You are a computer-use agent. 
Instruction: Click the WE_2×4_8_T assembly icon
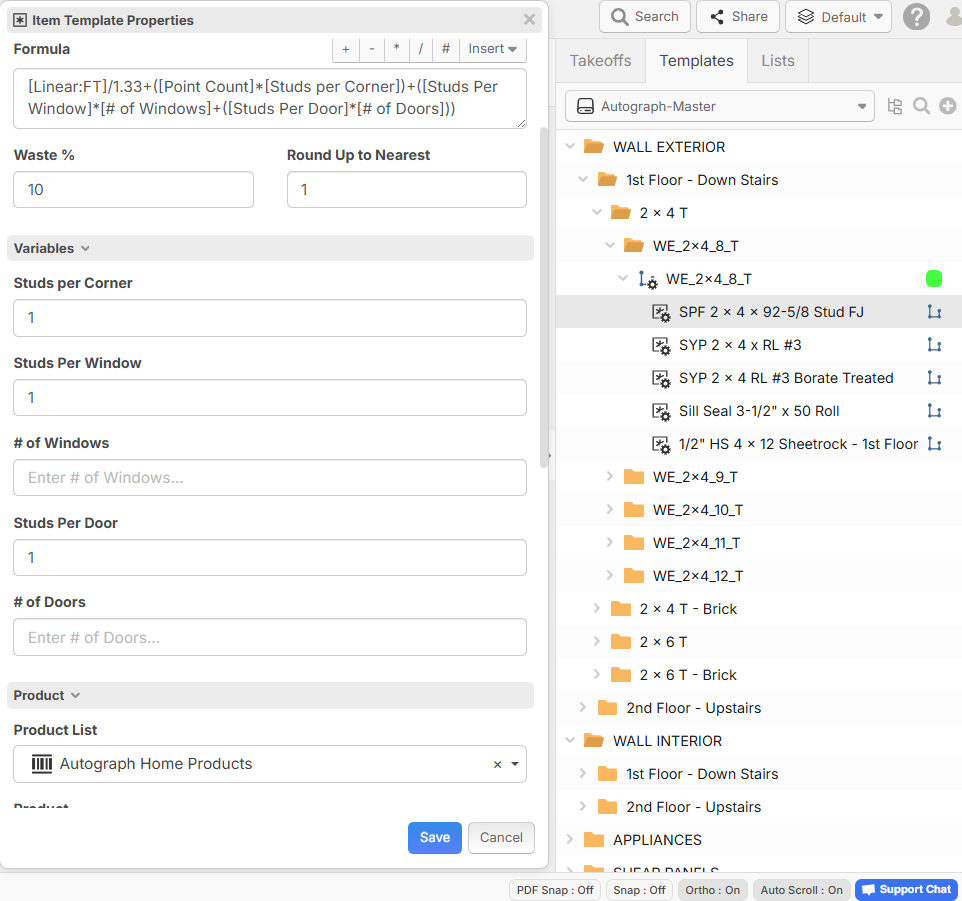tap(648, 280)
